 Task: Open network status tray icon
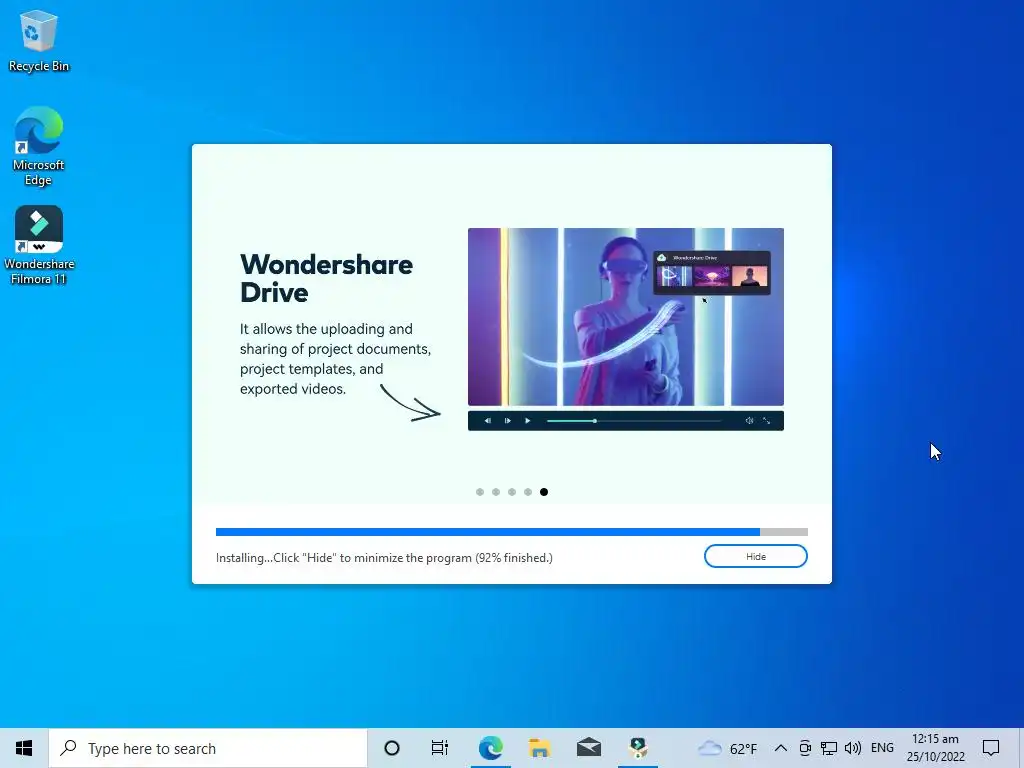tap(829, 748)
